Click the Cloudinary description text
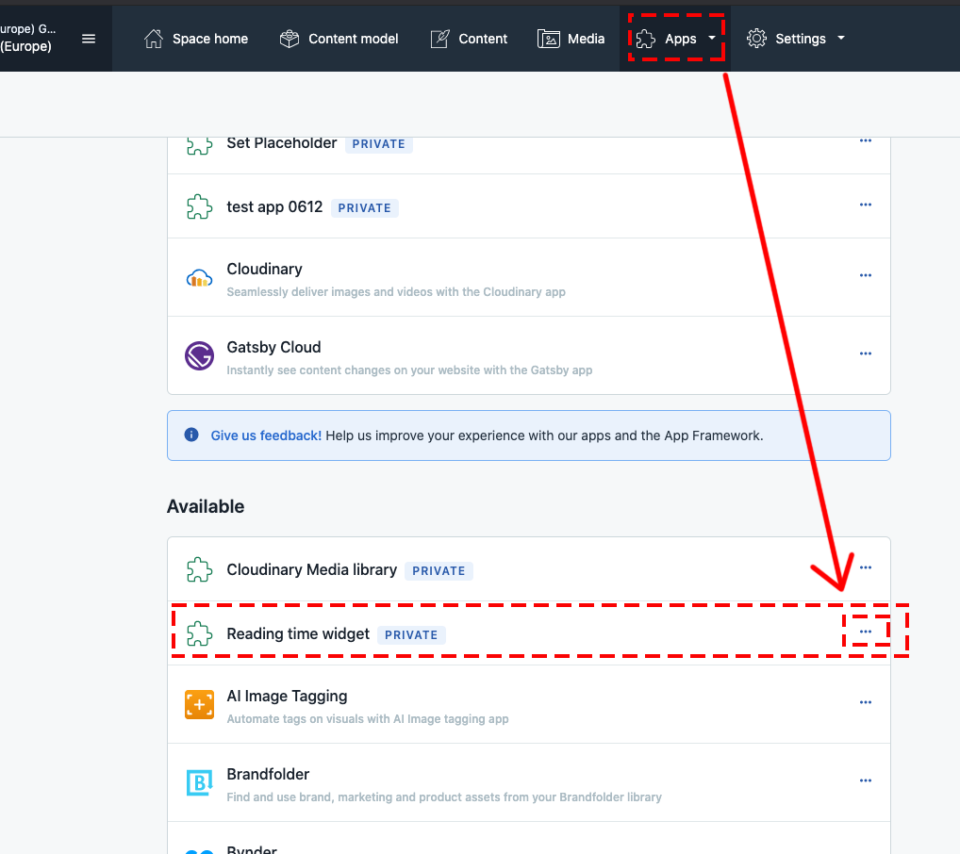The height and width of the screenshot is (854, 960). [396, 292]
